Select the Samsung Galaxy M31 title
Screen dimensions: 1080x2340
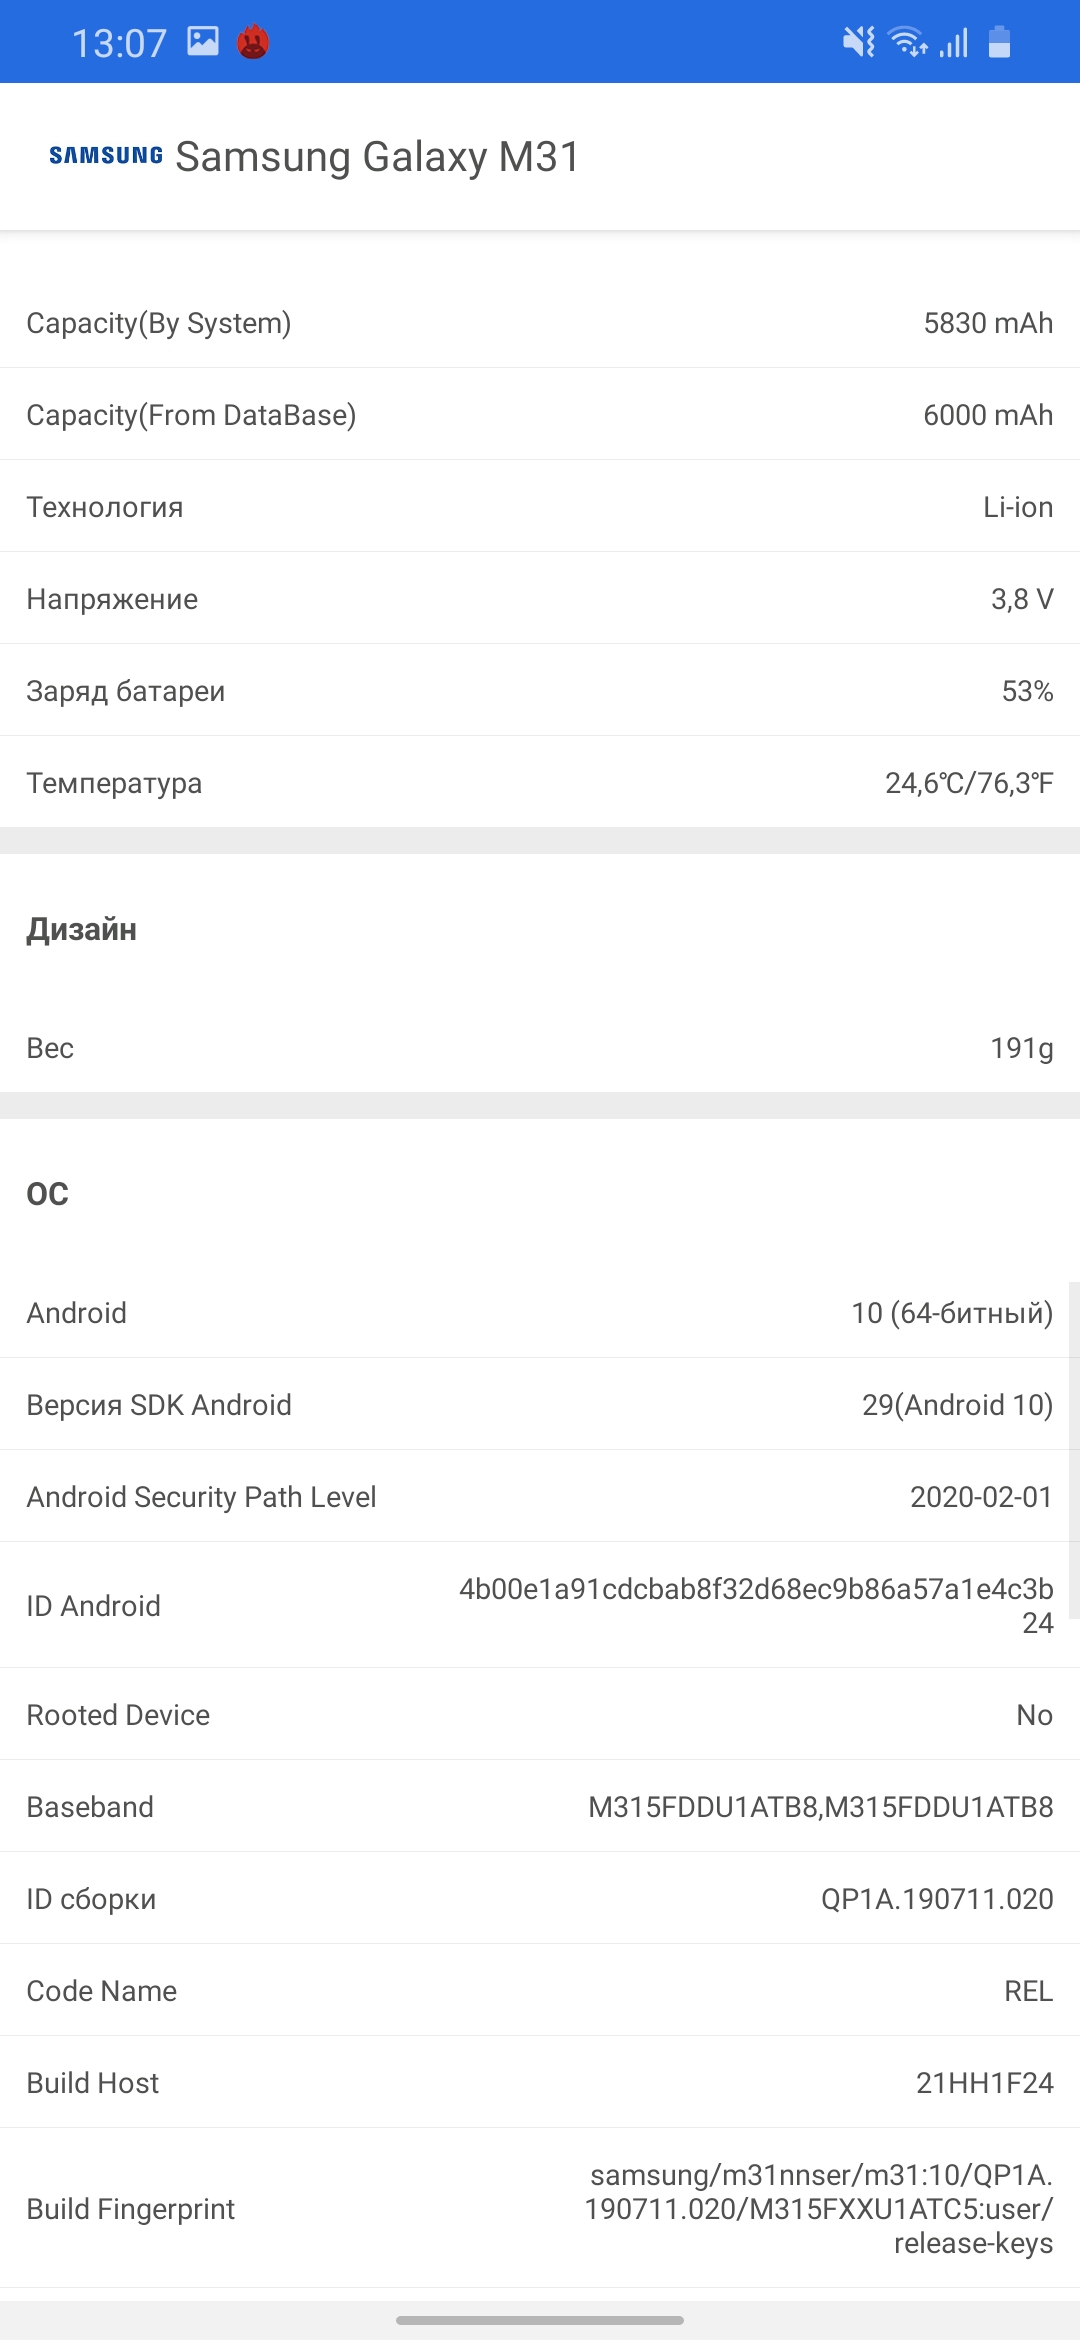[x=377, y=157]
